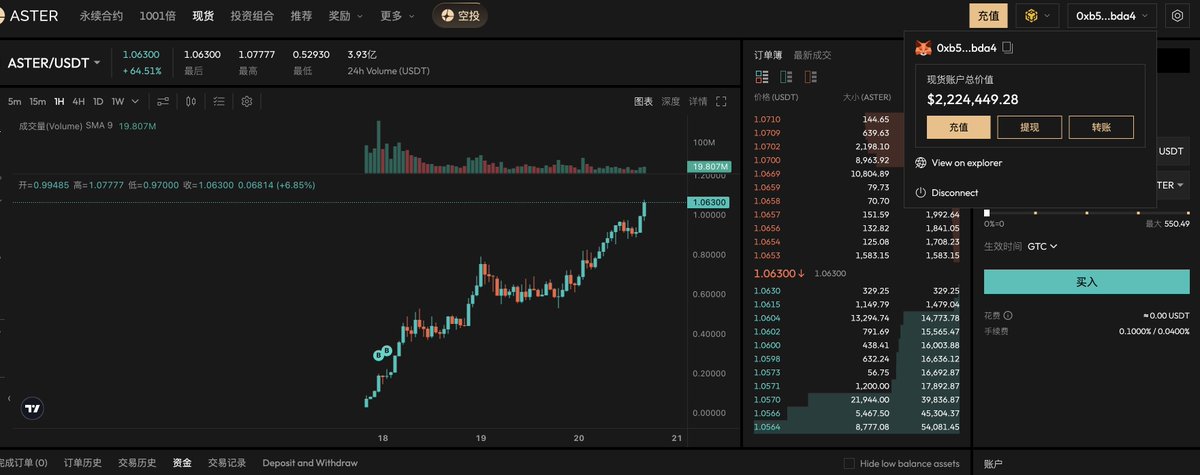Open the 永续合约 perpetual tab
Screen dimensions: 1200x475
[x=102, y=16]
